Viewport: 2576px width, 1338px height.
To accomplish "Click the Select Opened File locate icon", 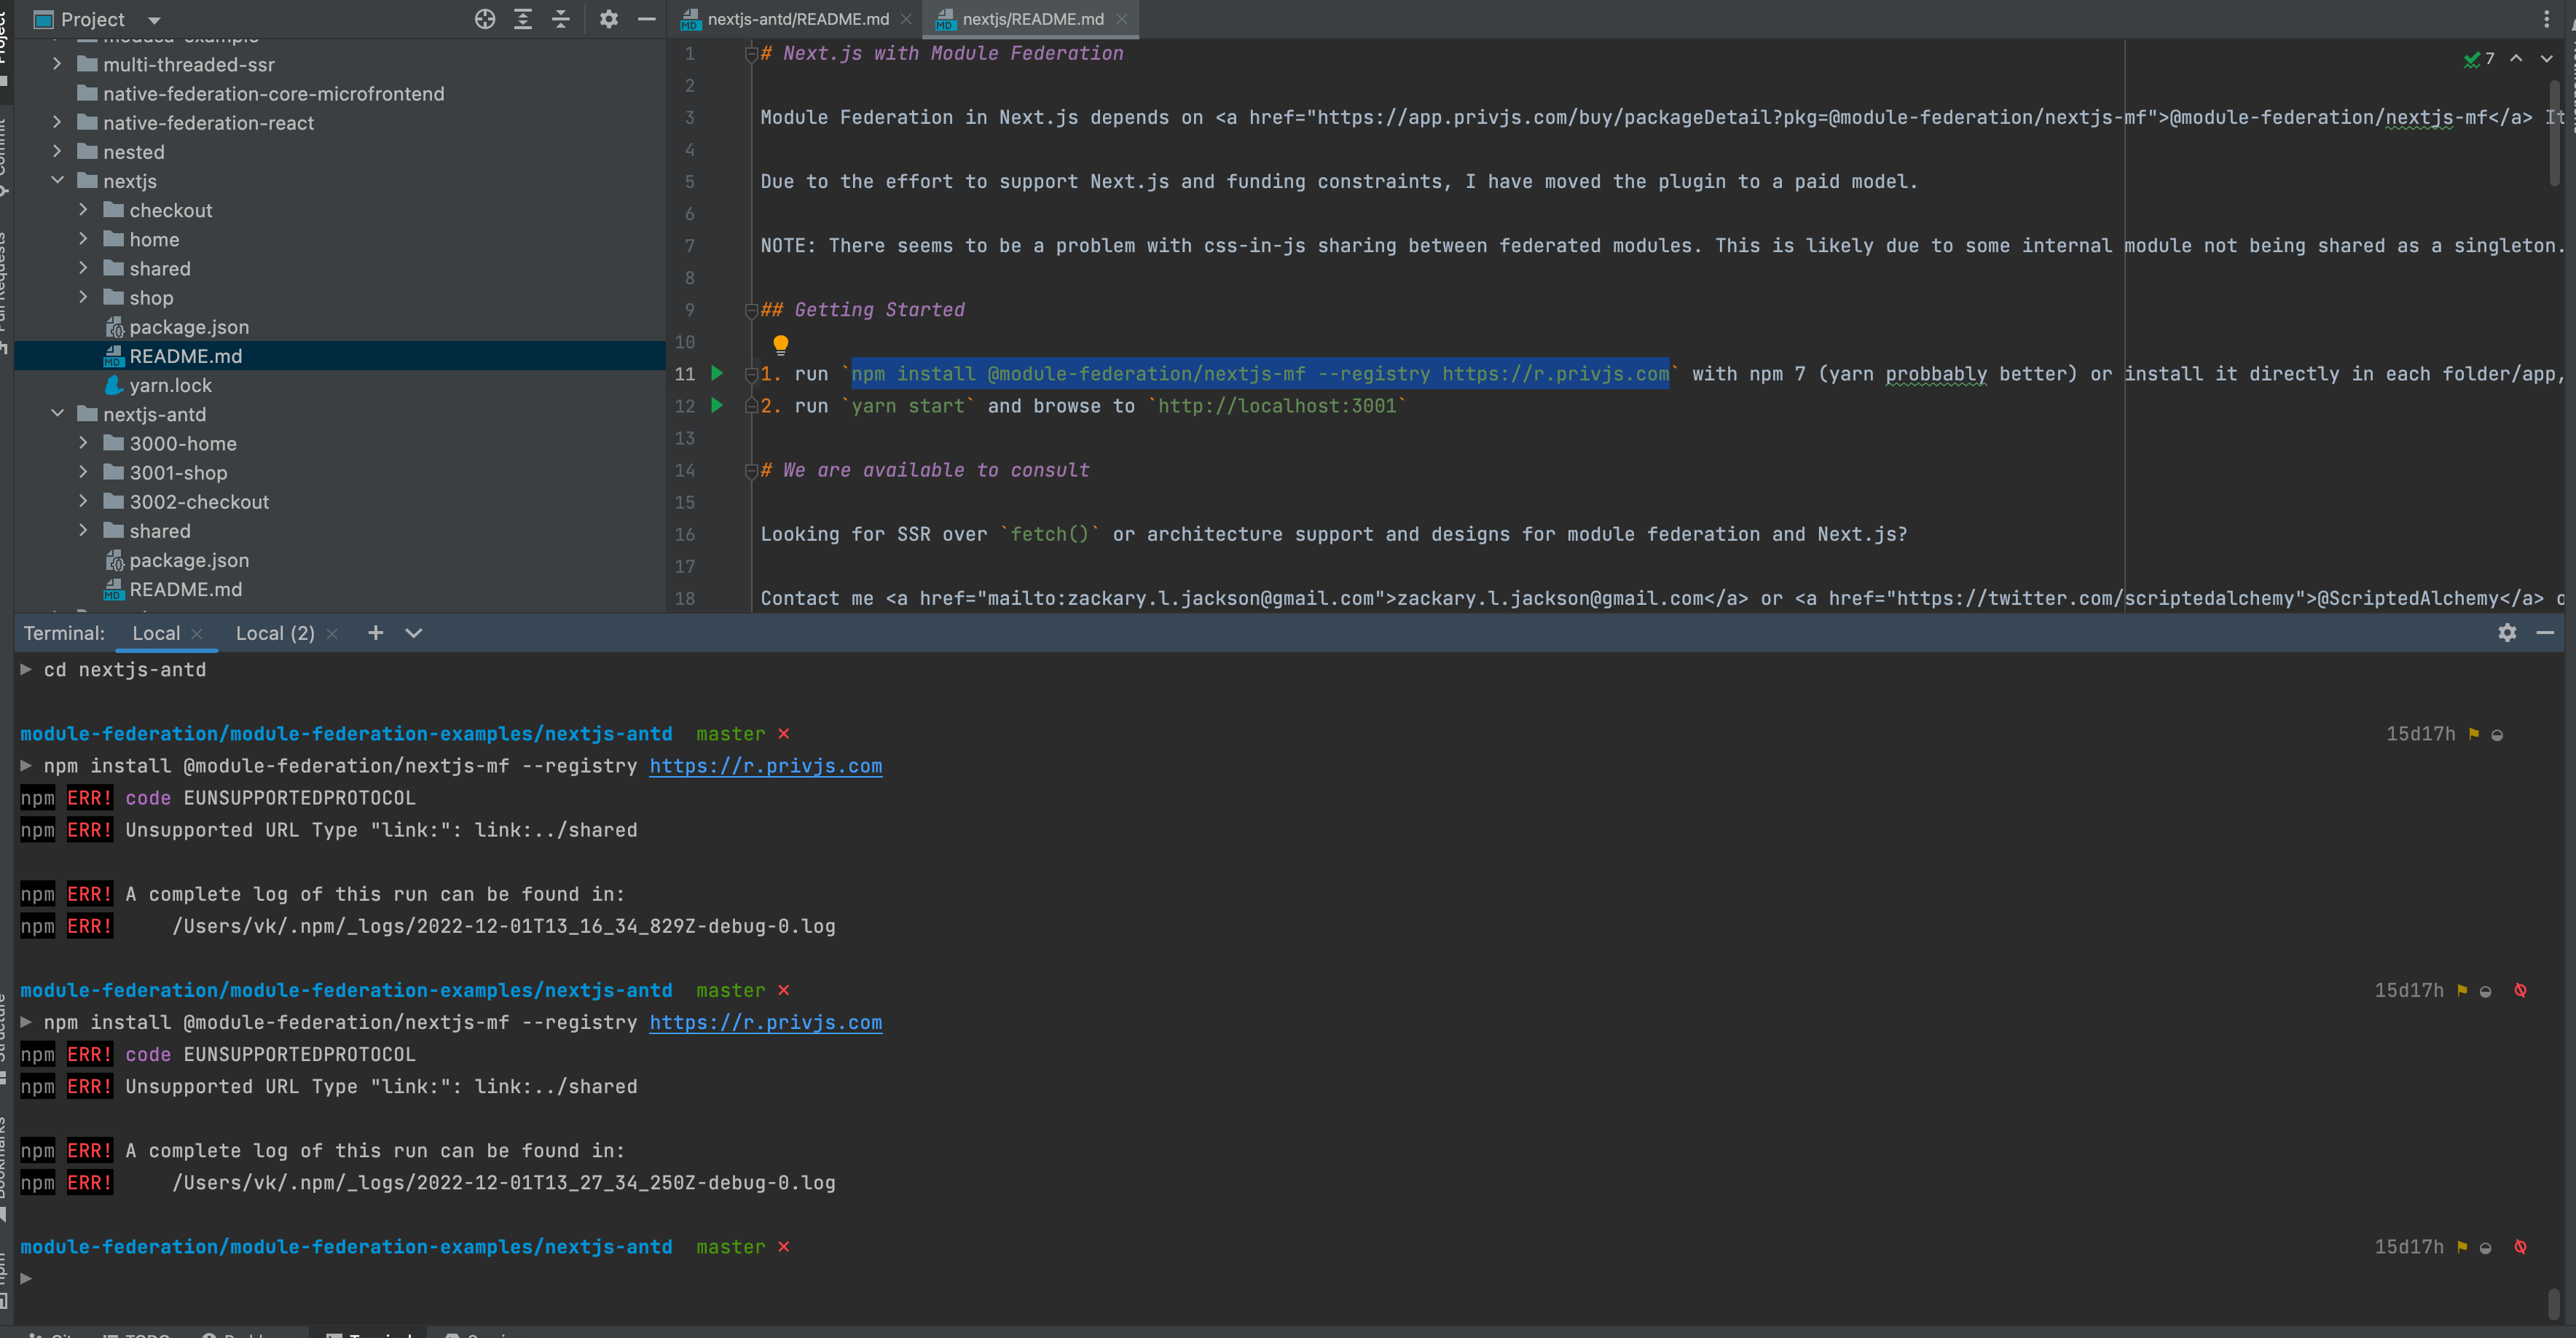I will coord(485,19).
